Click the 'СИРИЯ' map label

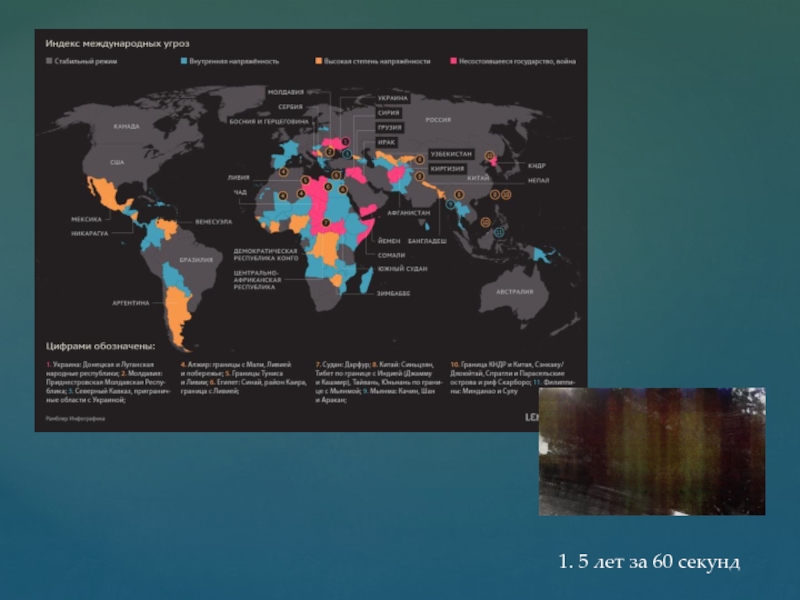[389, 113]
